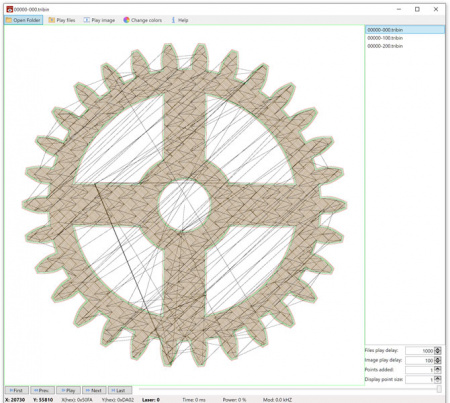
Task: Increase Points added stepper value
Action: tap(438, 368)
